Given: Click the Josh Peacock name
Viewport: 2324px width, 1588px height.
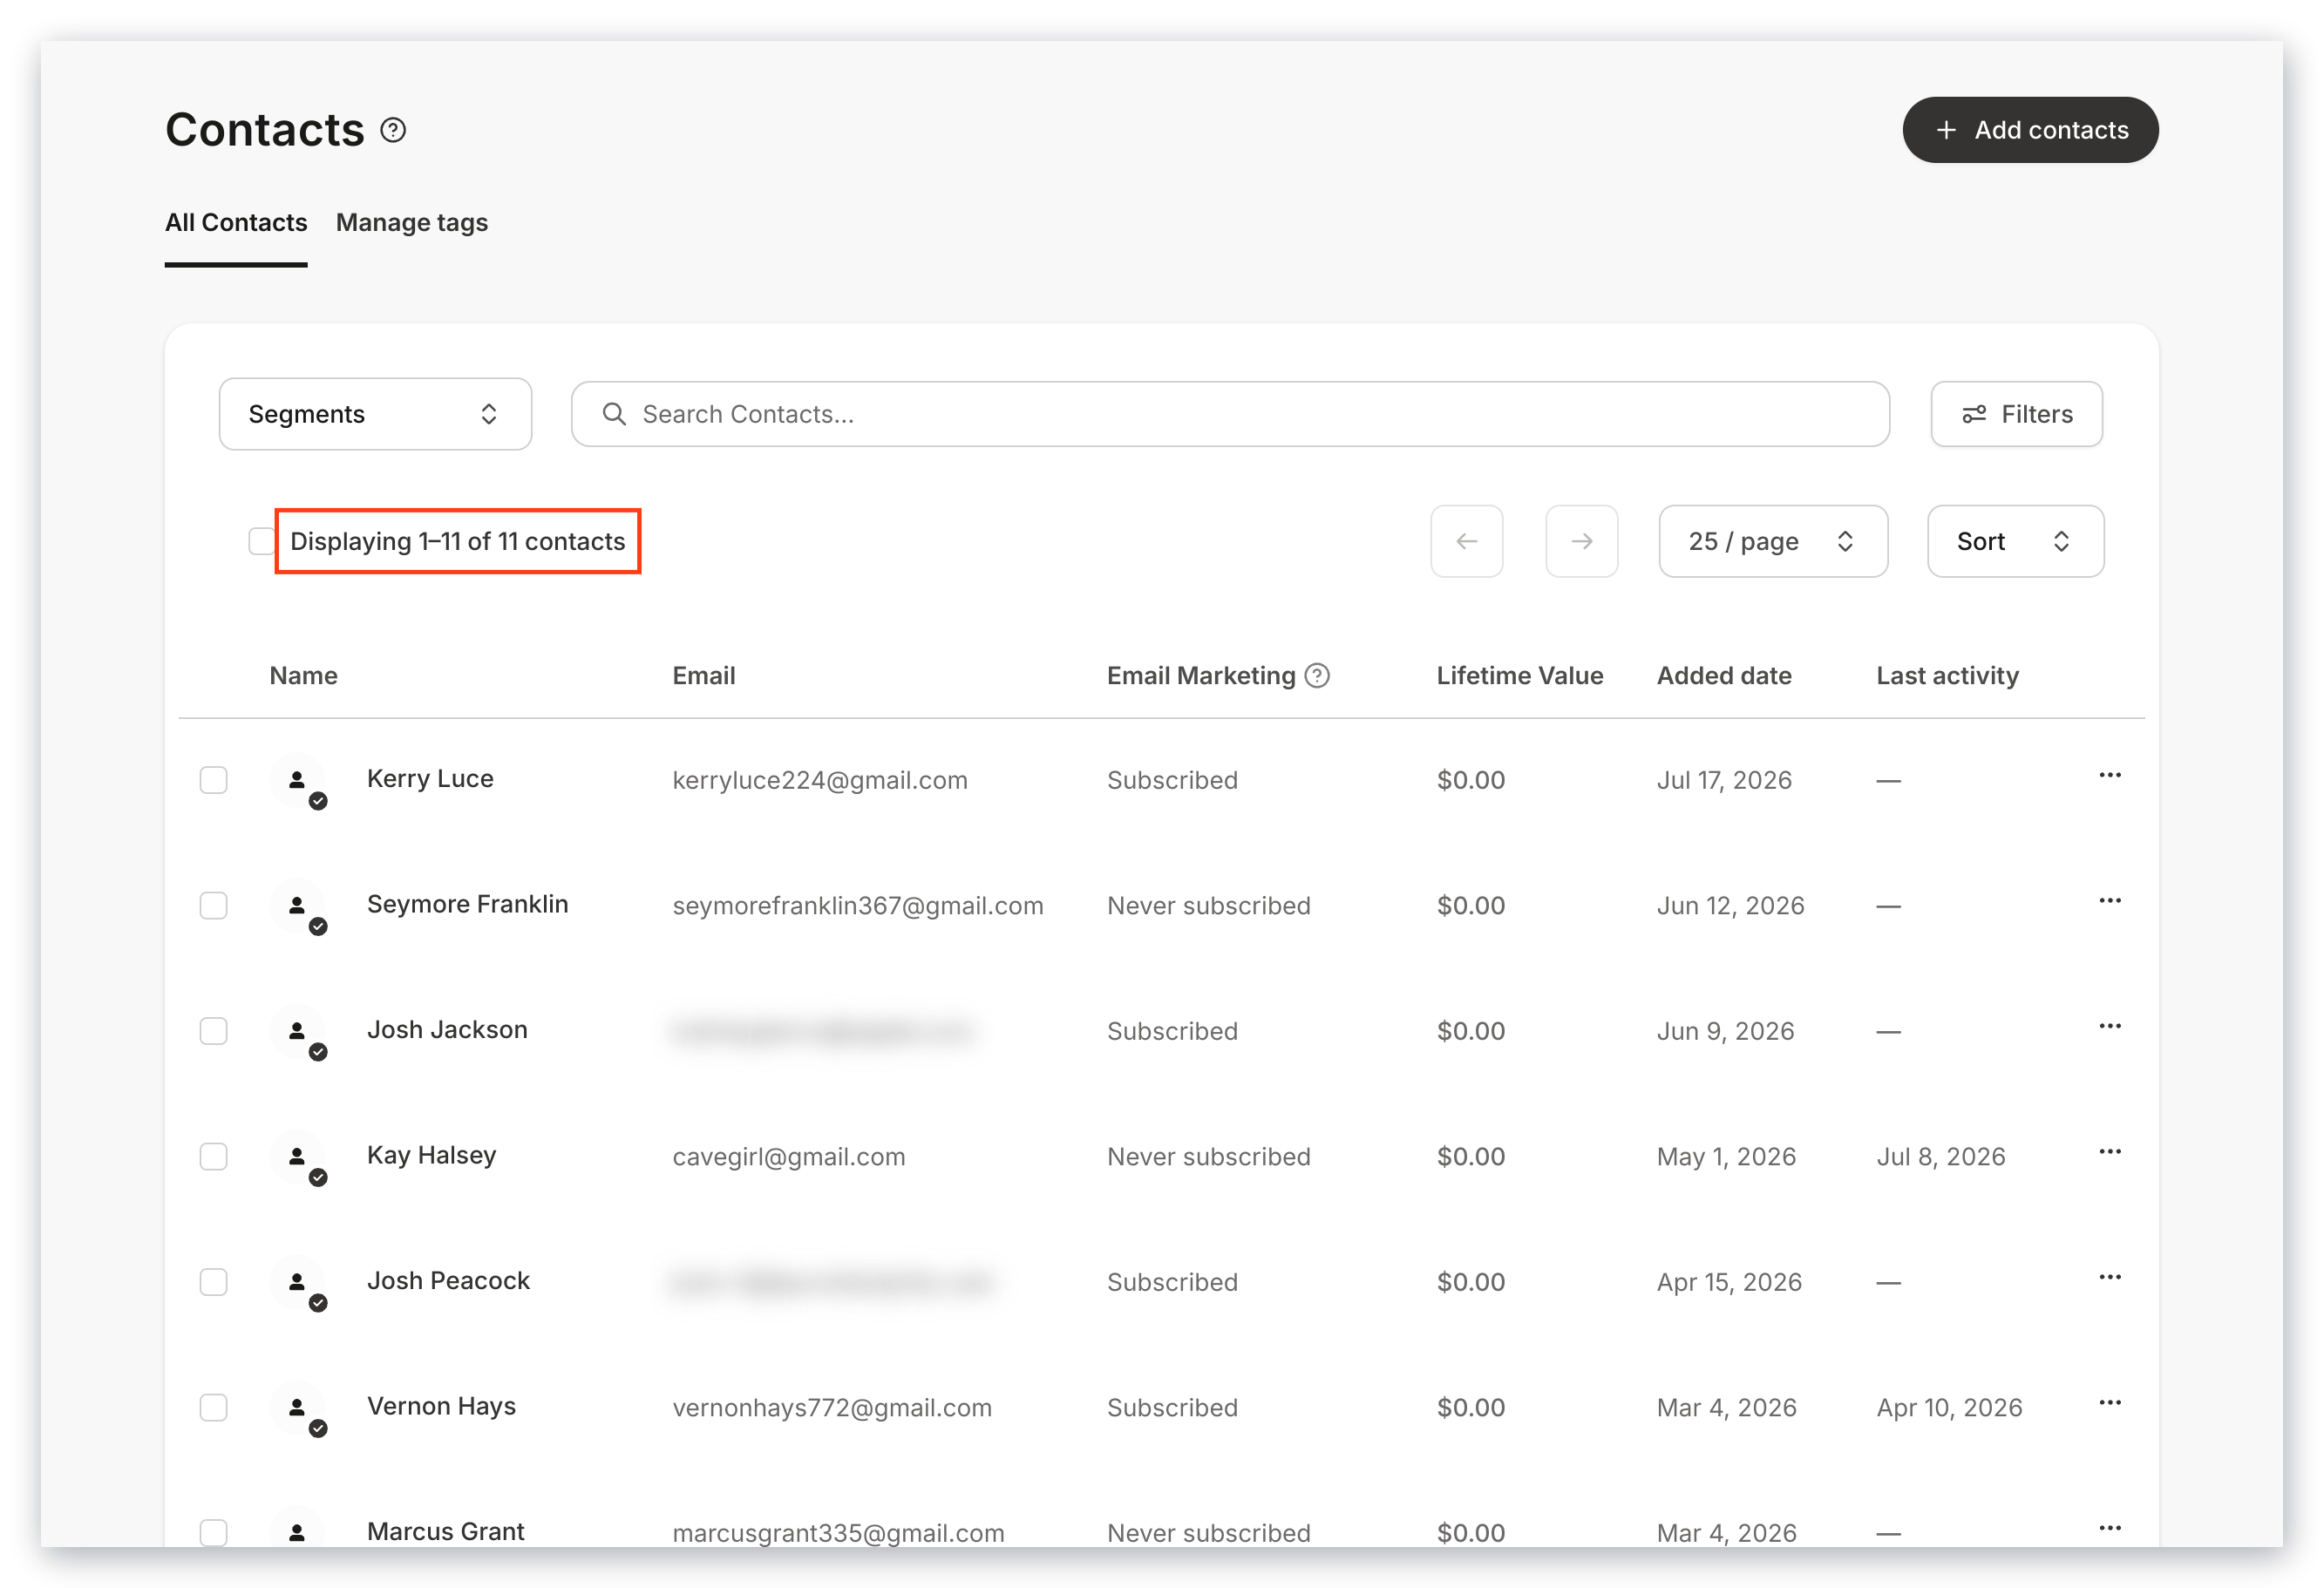Looking at the screenshot, I should click(x=448, y=1281).
